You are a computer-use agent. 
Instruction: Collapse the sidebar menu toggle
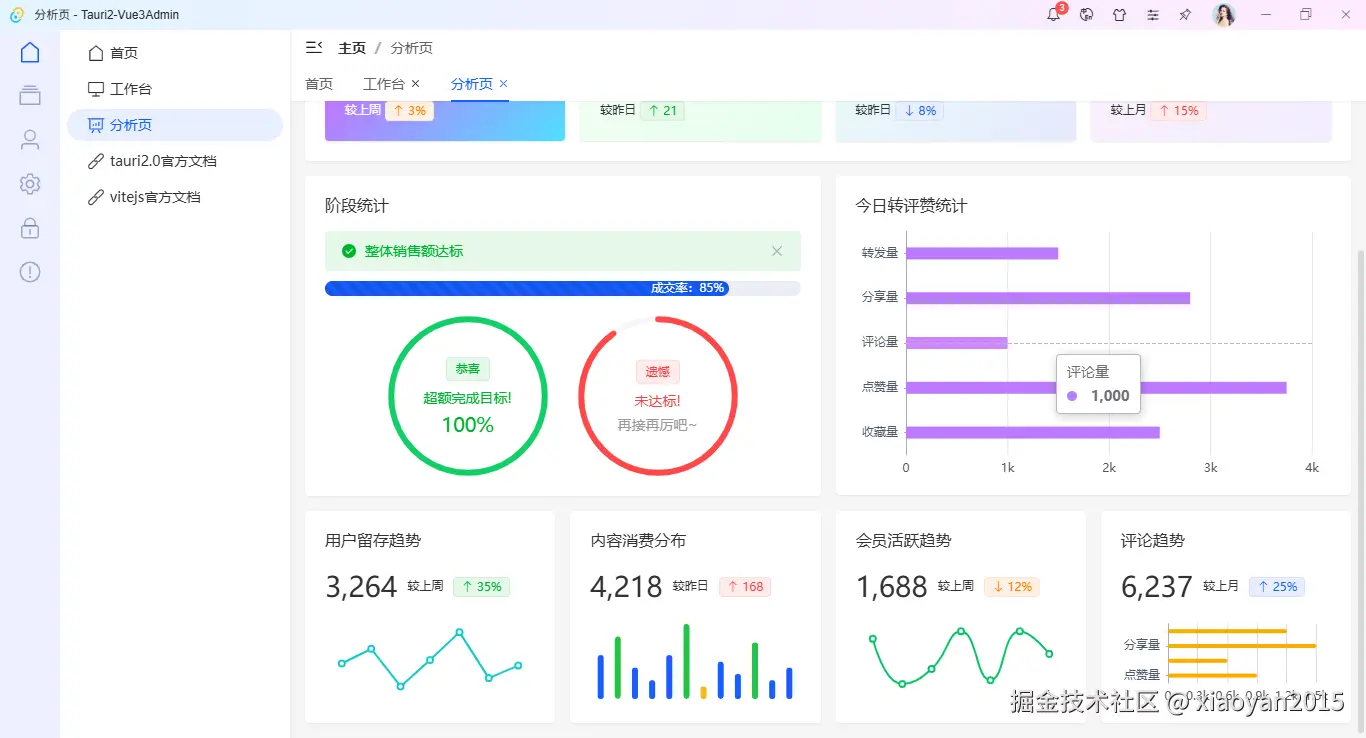pos(314,47)
